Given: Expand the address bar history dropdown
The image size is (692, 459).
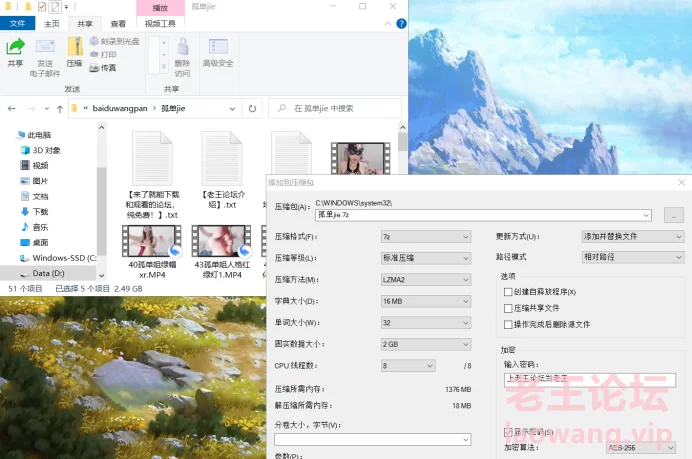Looking at the screenshot, I should 233,109.
